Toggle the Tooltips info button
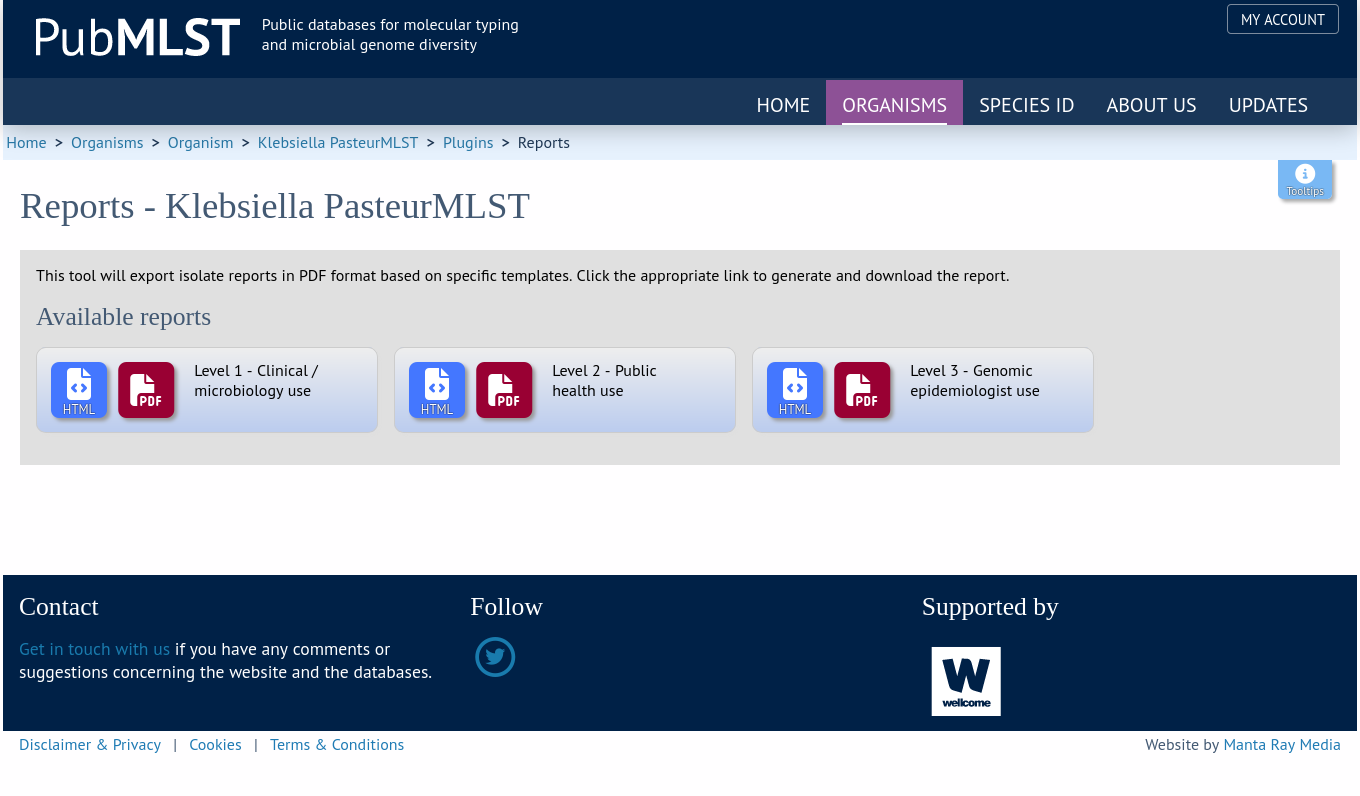Viewport: 1360px width, 796px height. pos(1305,179)
